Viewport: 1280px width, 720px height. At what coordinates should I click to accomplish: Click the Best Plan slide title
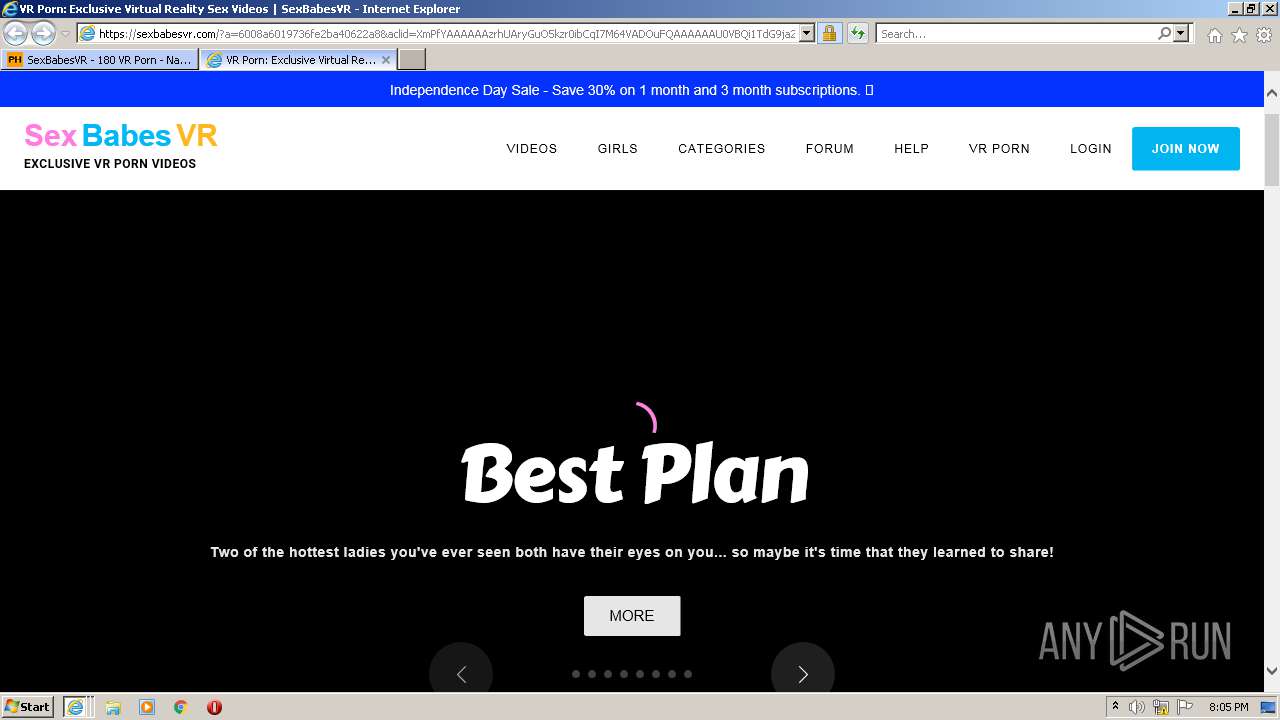tap(634, 473)
